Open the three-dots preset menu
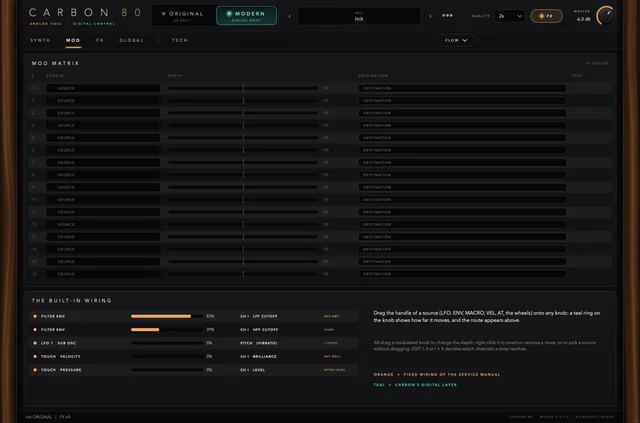The image size is (640, 423). [447, 16]
